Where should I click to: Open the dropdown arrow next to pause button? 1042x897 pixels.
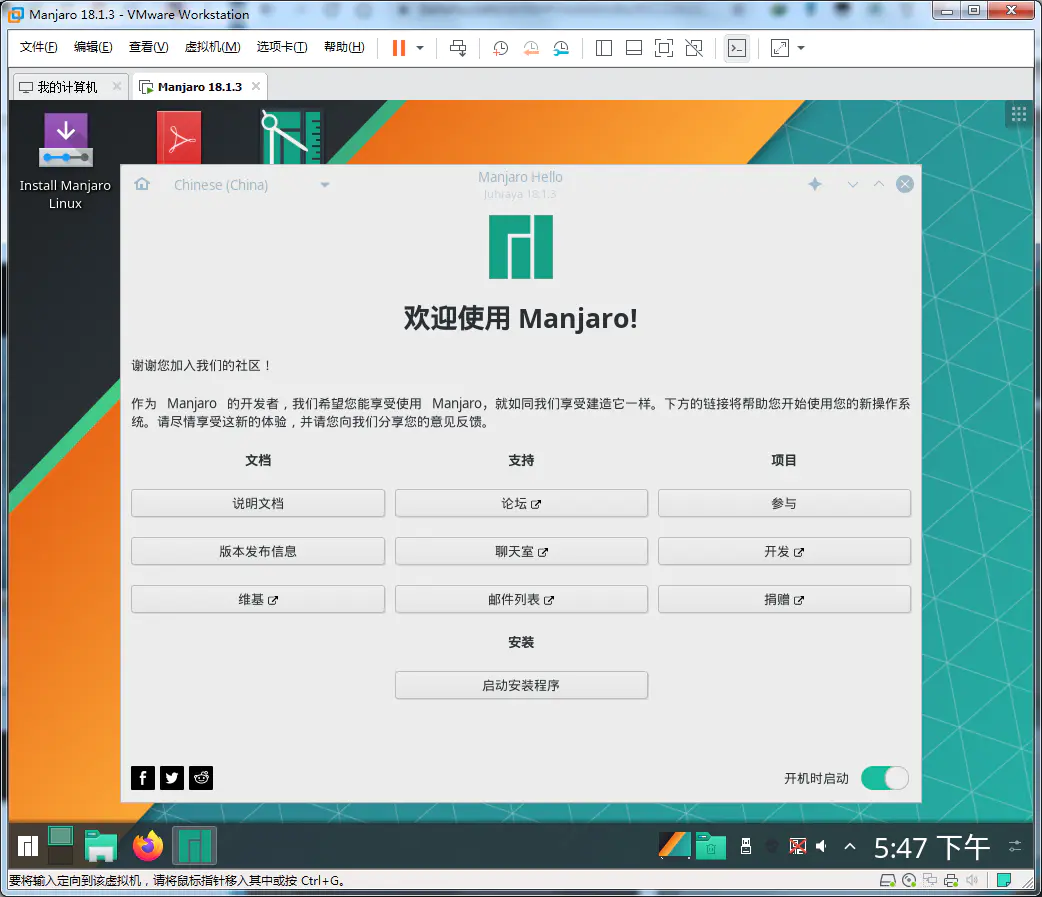[420, 48]
